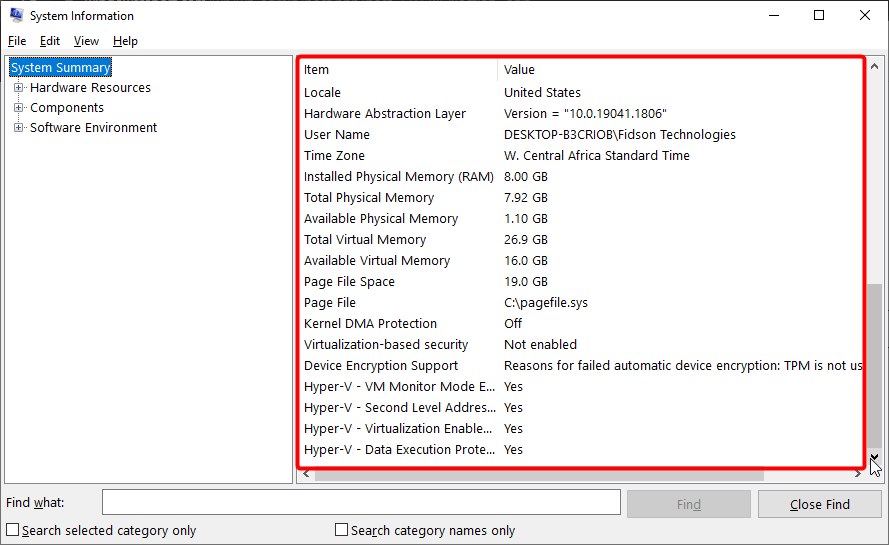Expand the Software Environment node

point(19,128)
